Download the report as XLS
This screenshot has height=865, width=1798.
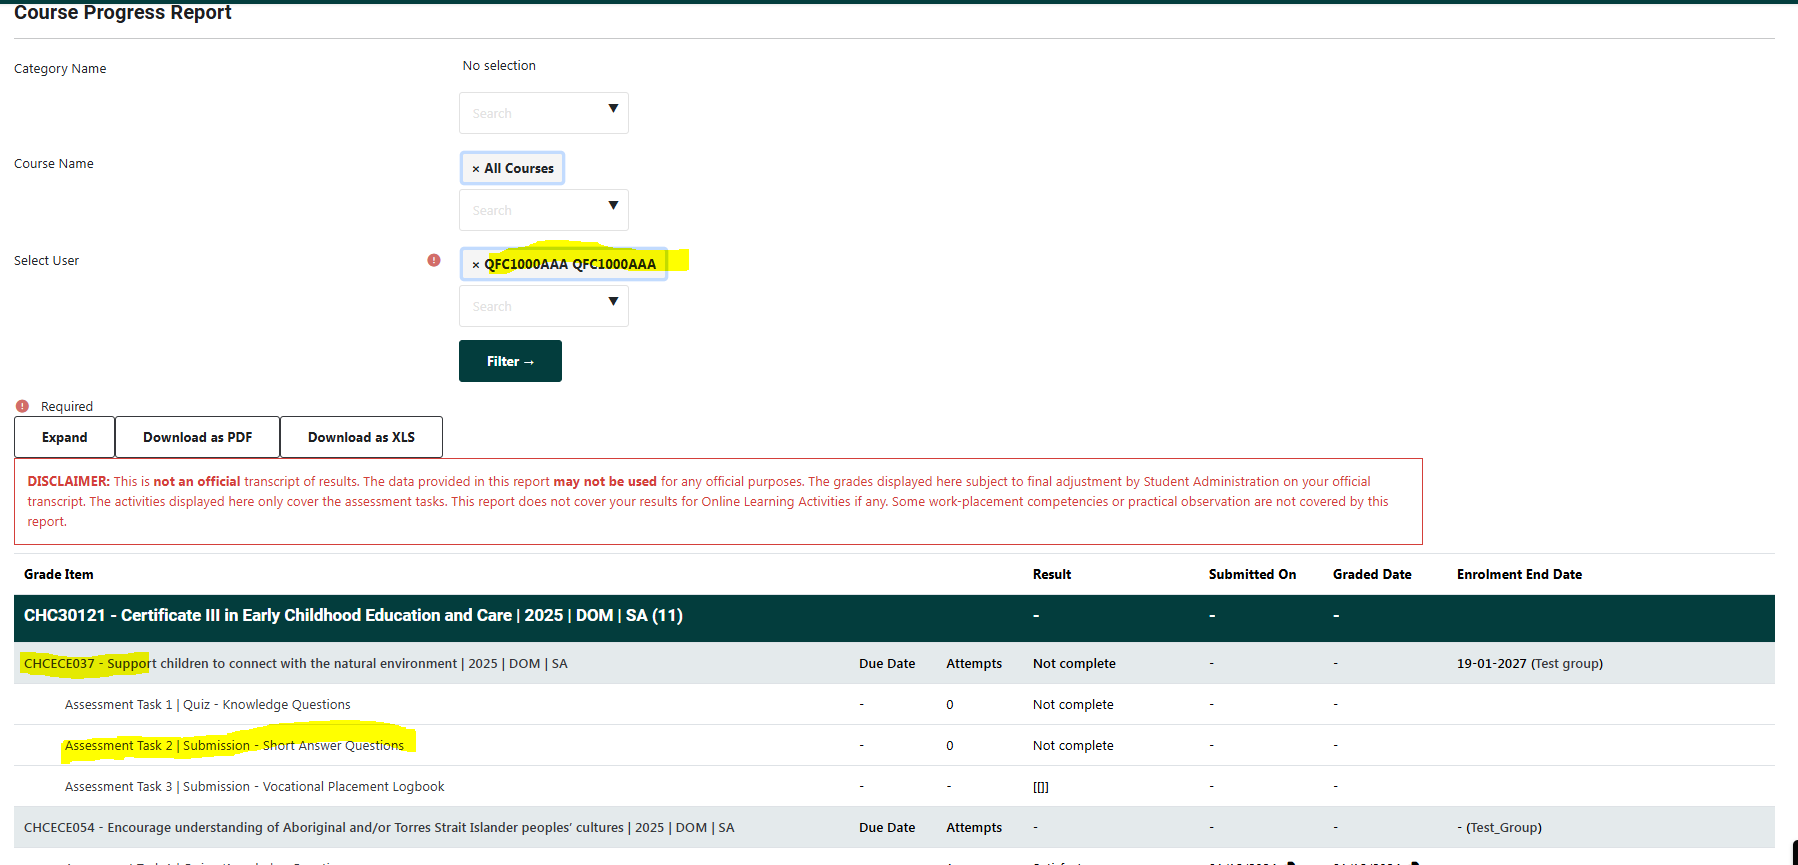click(361, 437)
